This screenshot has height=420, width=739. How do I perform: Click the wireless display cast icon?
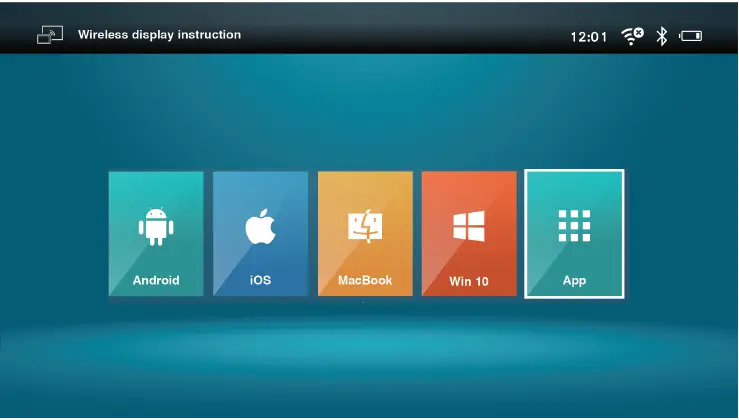[50, 35]
